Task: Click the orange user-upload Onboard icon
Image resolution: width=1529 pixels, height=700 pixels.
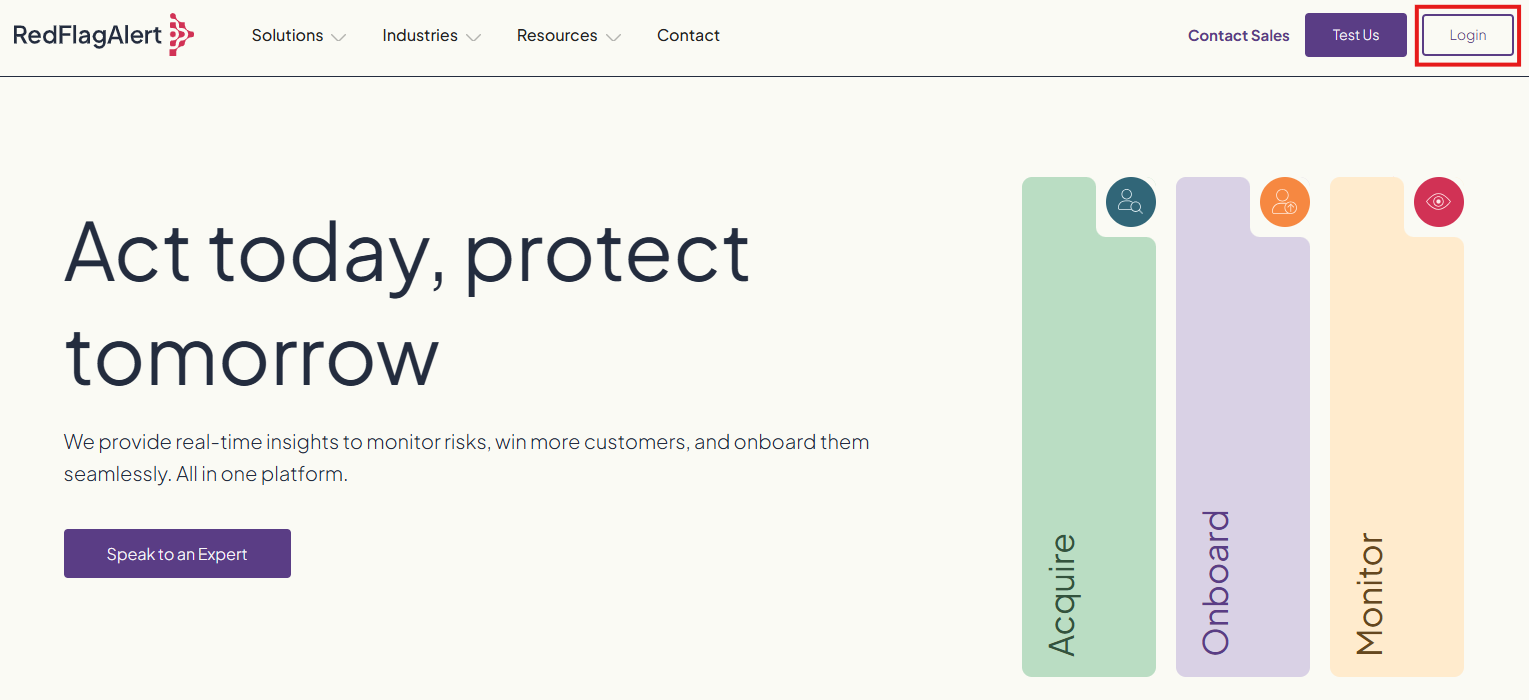Action: point(1284,202)
